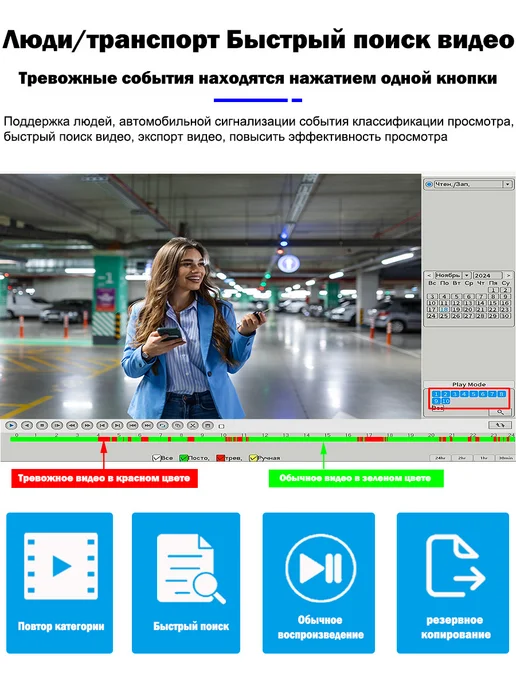Click the repeat loop icon
This screenshot has width=516, height=688.
[x=162, y=426]
